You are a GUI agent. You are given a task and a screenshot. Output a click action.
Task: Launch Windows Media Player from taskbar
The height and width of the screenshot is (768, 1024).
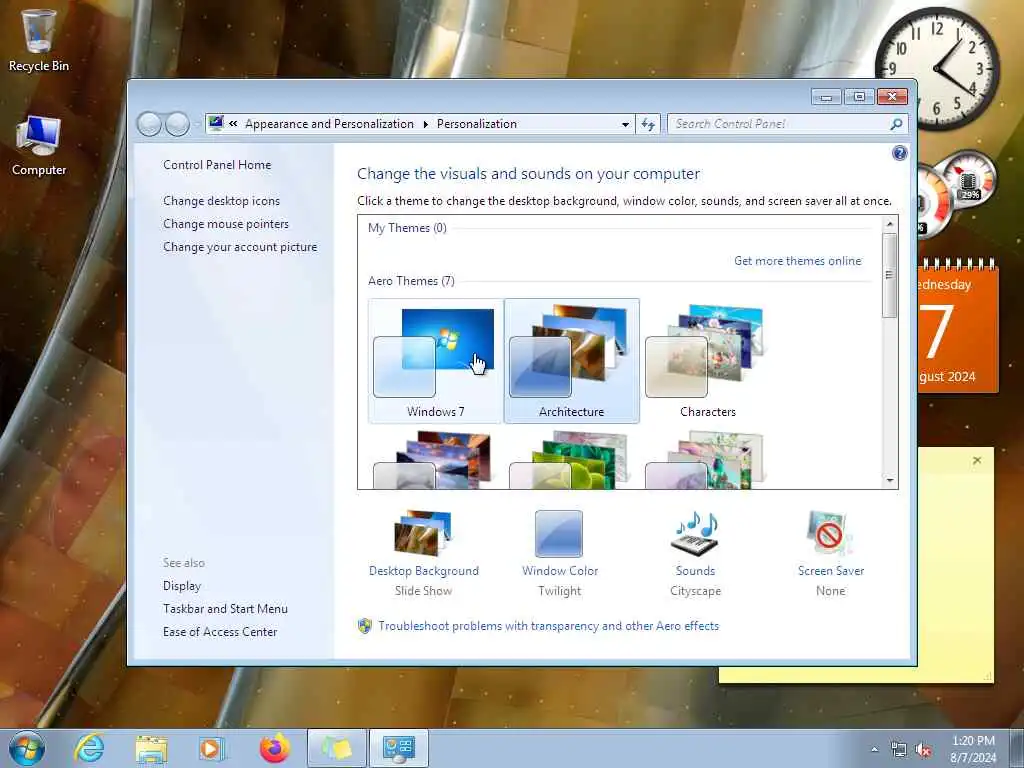click(x=212, y=748)
